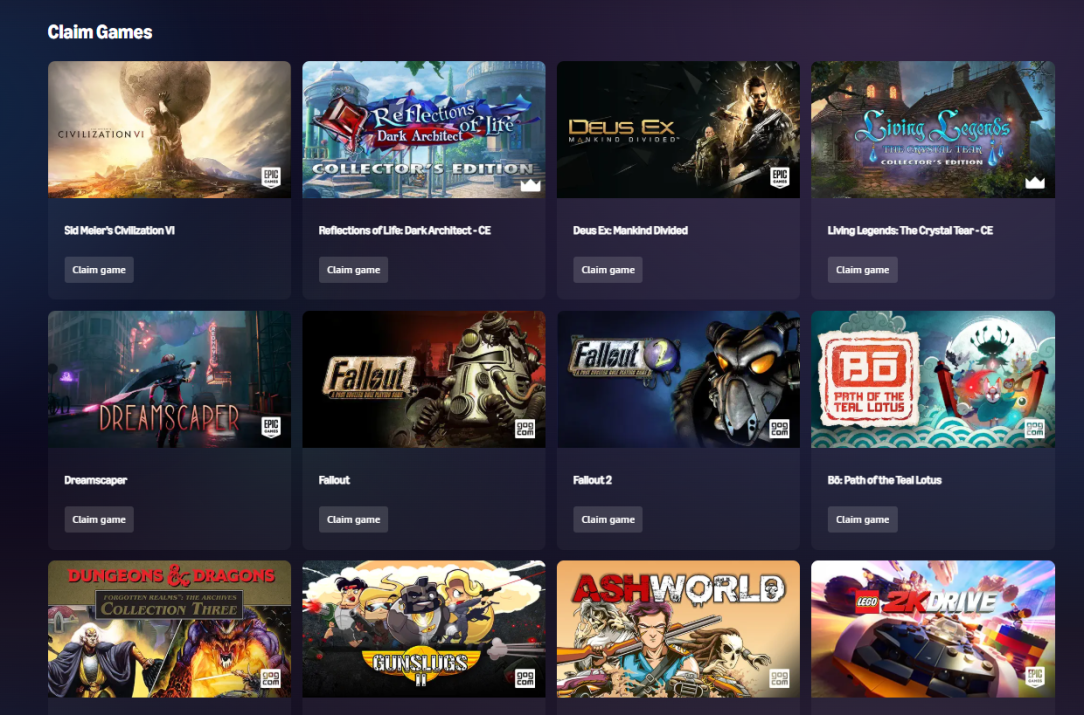The image size is (1084, 715).
Task: Select title Bō: Path of the Teal Lotus
Action: [x=884, y=480]
